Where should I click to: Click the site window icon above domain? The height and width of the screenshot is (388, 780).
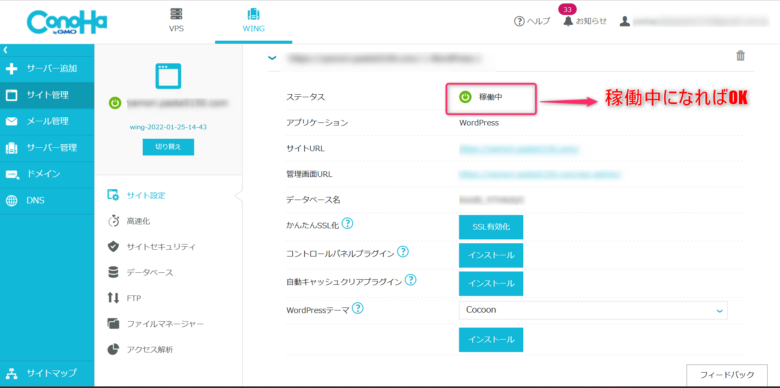[x=168, y=76]
